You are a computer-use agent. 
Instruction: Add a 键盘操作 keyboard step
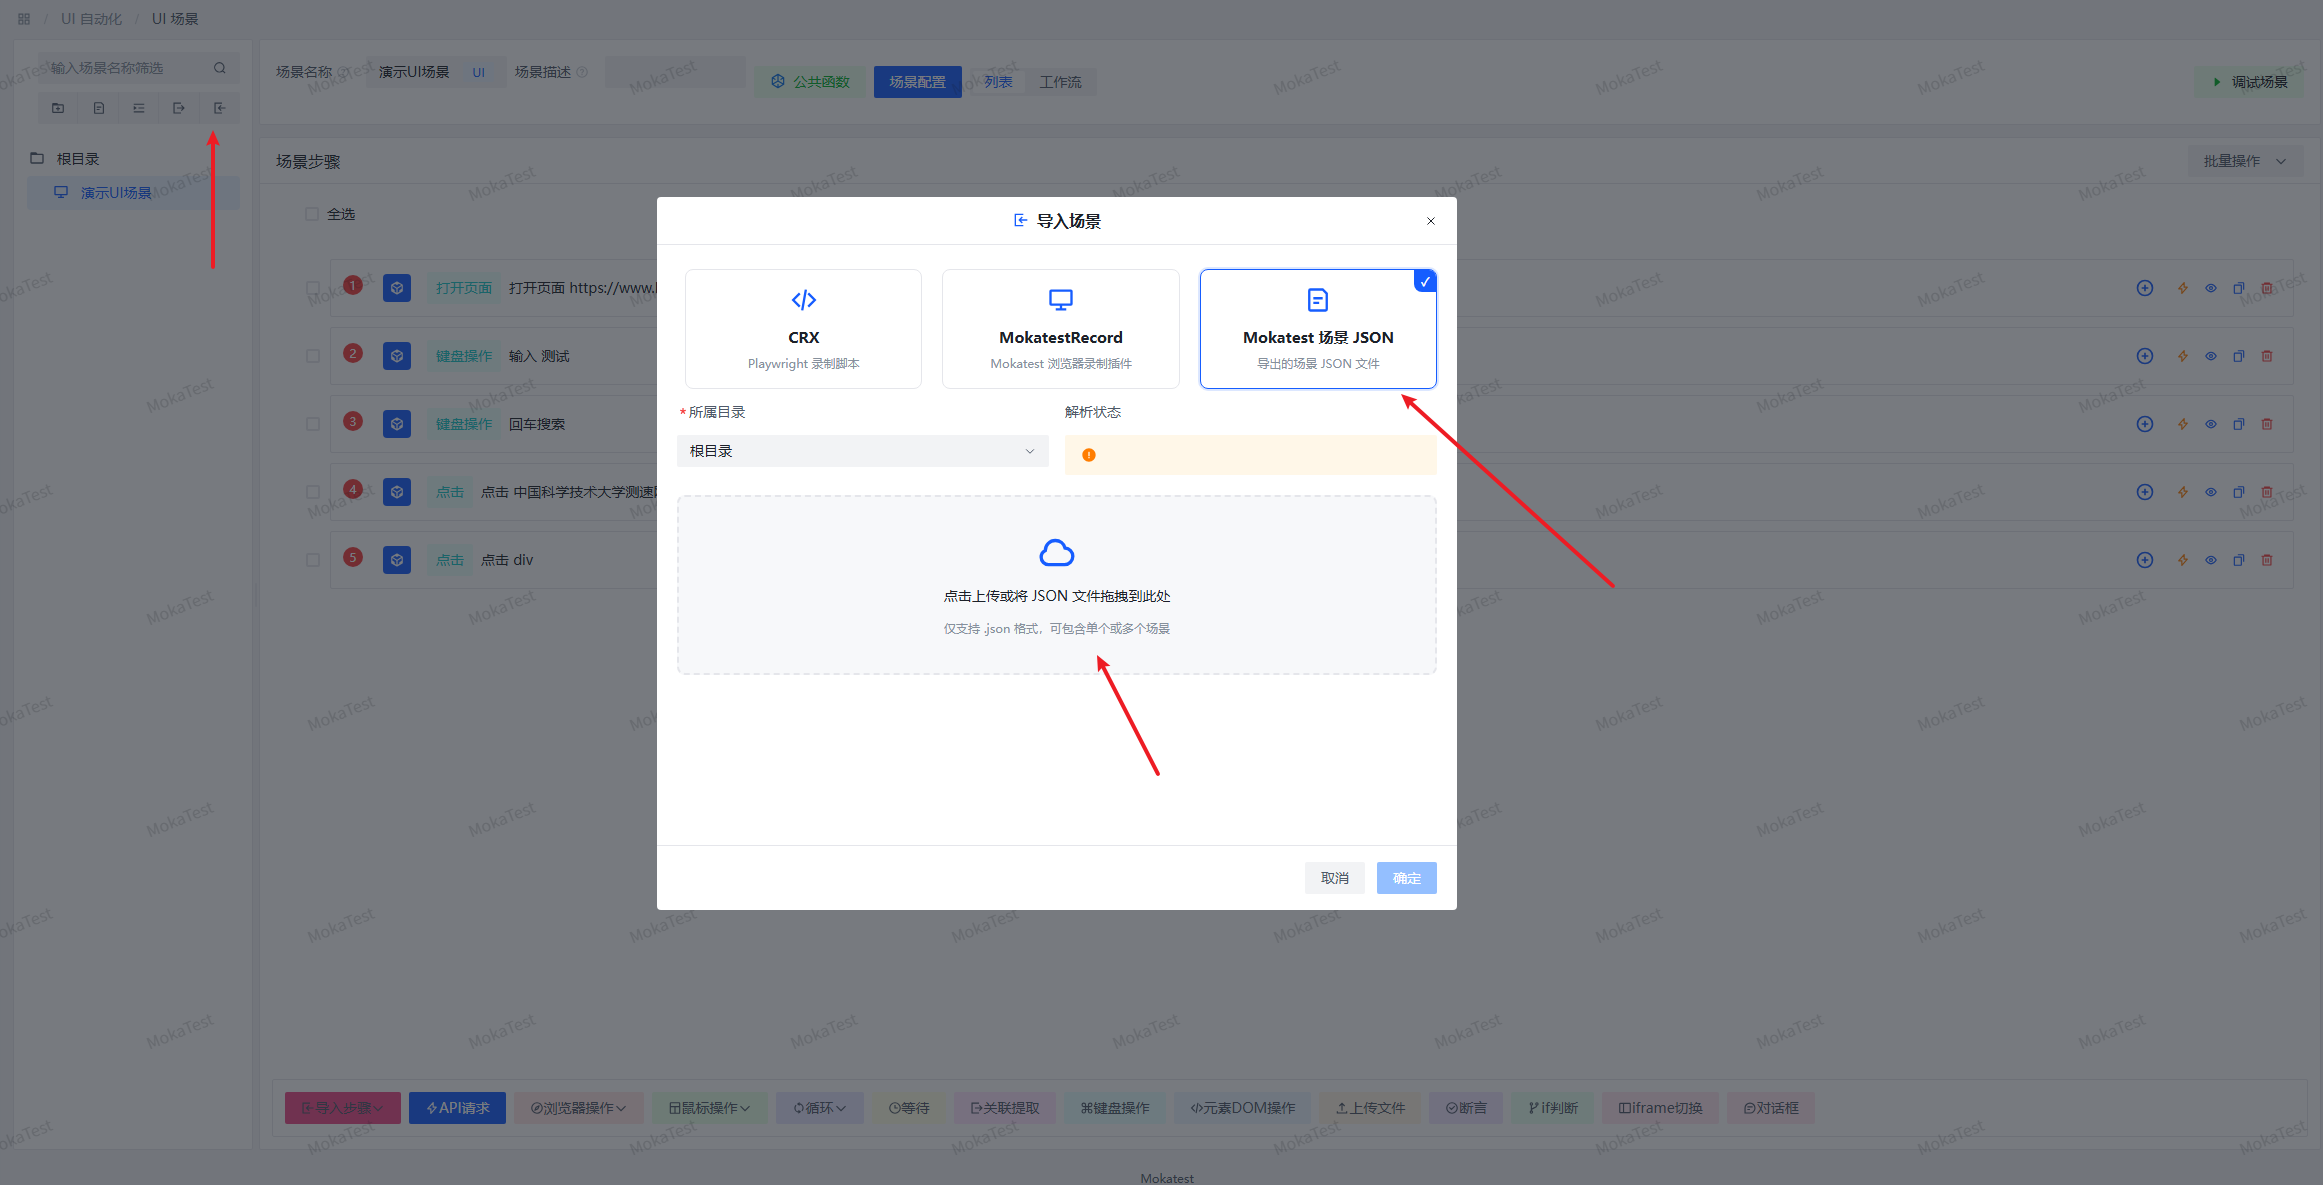(1115, 1108)
